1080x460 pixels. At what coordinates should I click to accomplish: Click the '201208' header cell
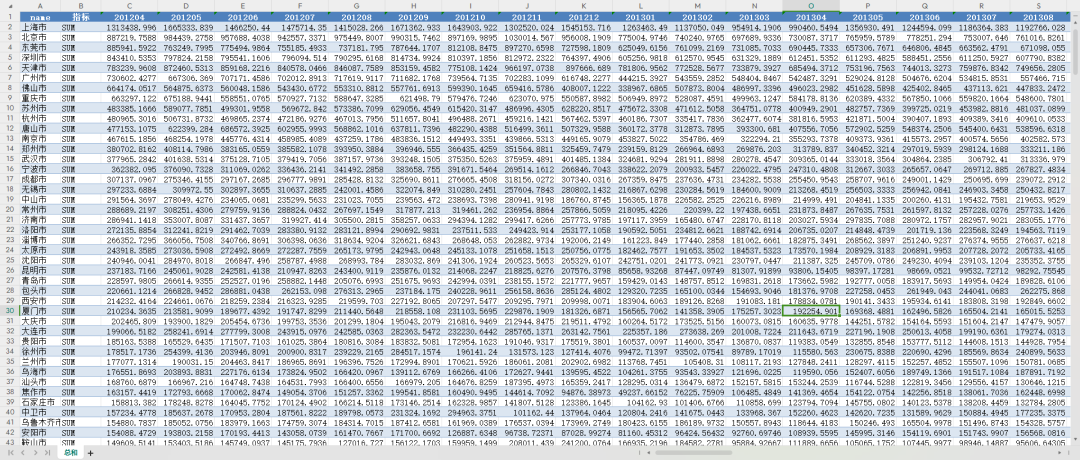point(356,16)
